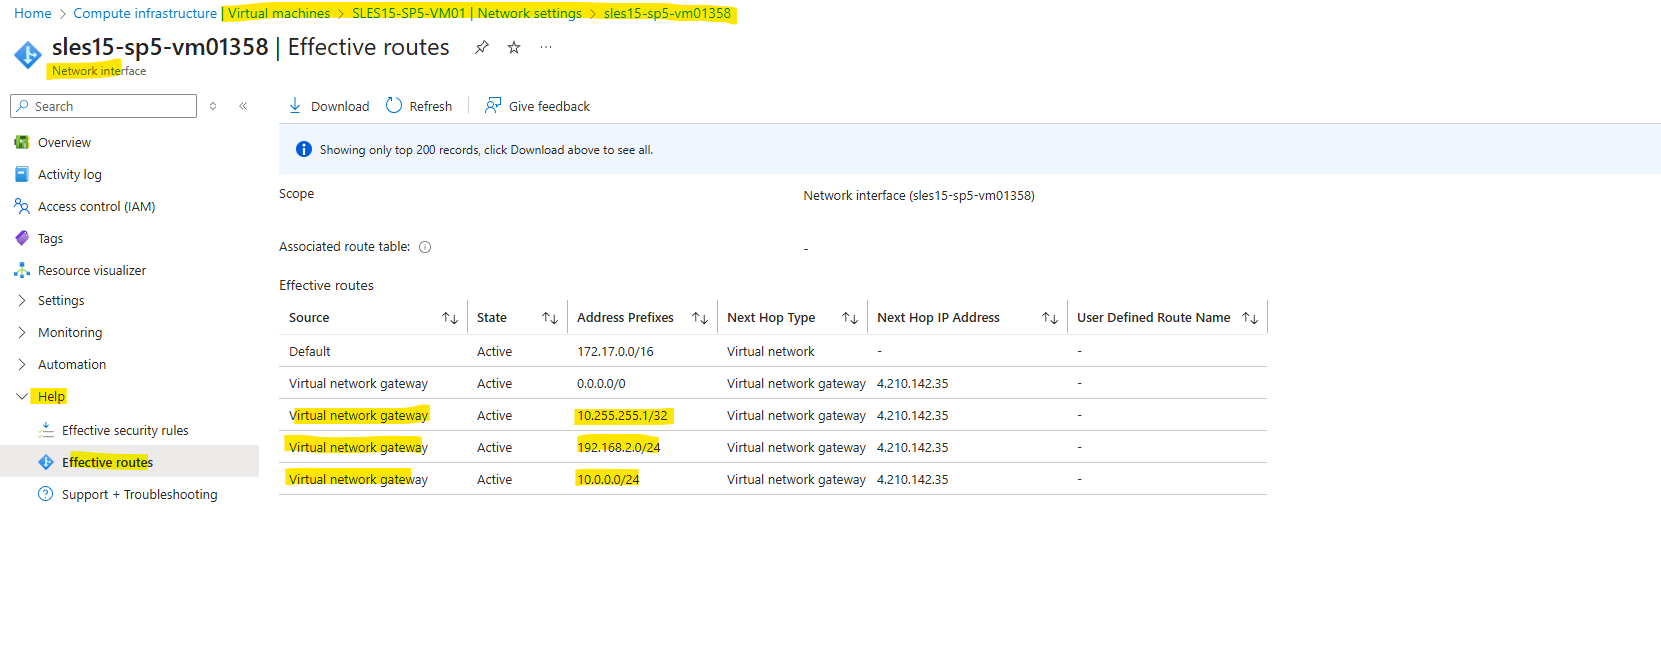The image size is (1661, 654).
Task: Select address prefix 10.0.0.0/24 cell
Action: [608, 479]
